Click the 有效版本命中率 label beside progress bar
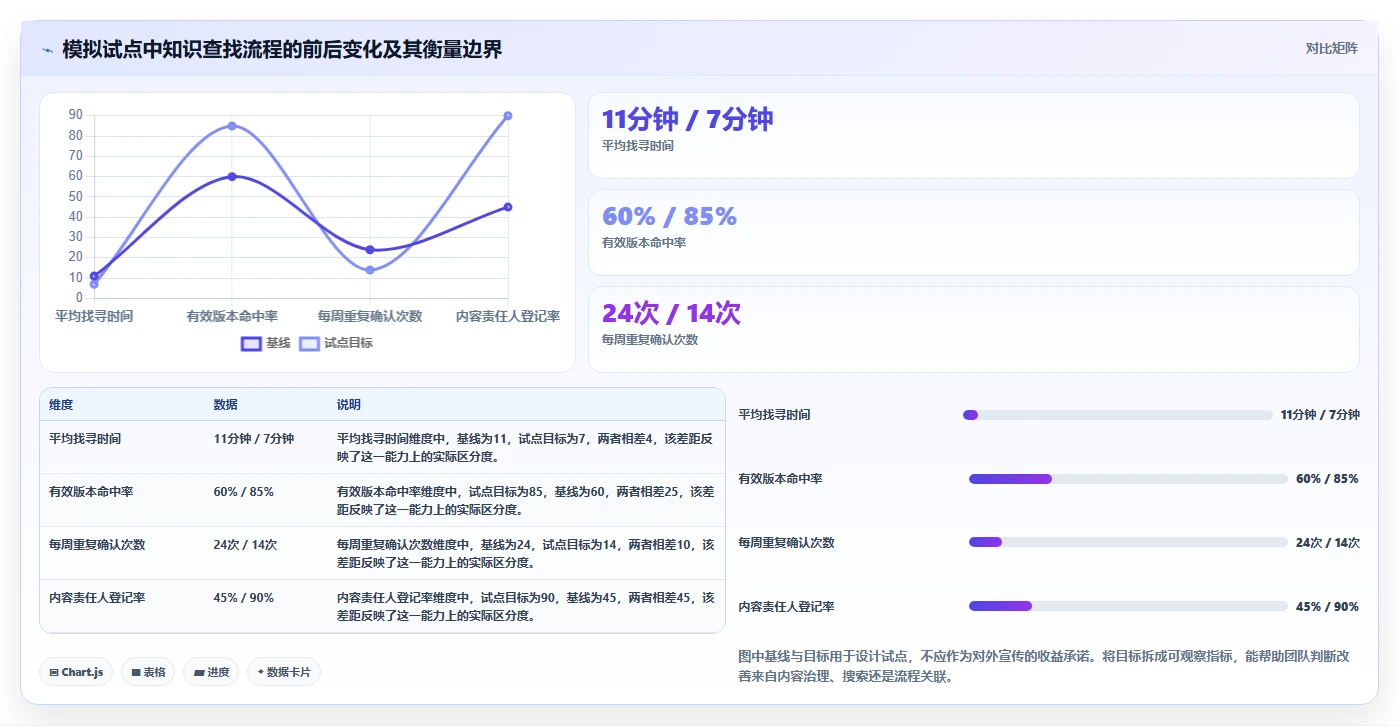1399x726 pixels. [x=780, y=479]
